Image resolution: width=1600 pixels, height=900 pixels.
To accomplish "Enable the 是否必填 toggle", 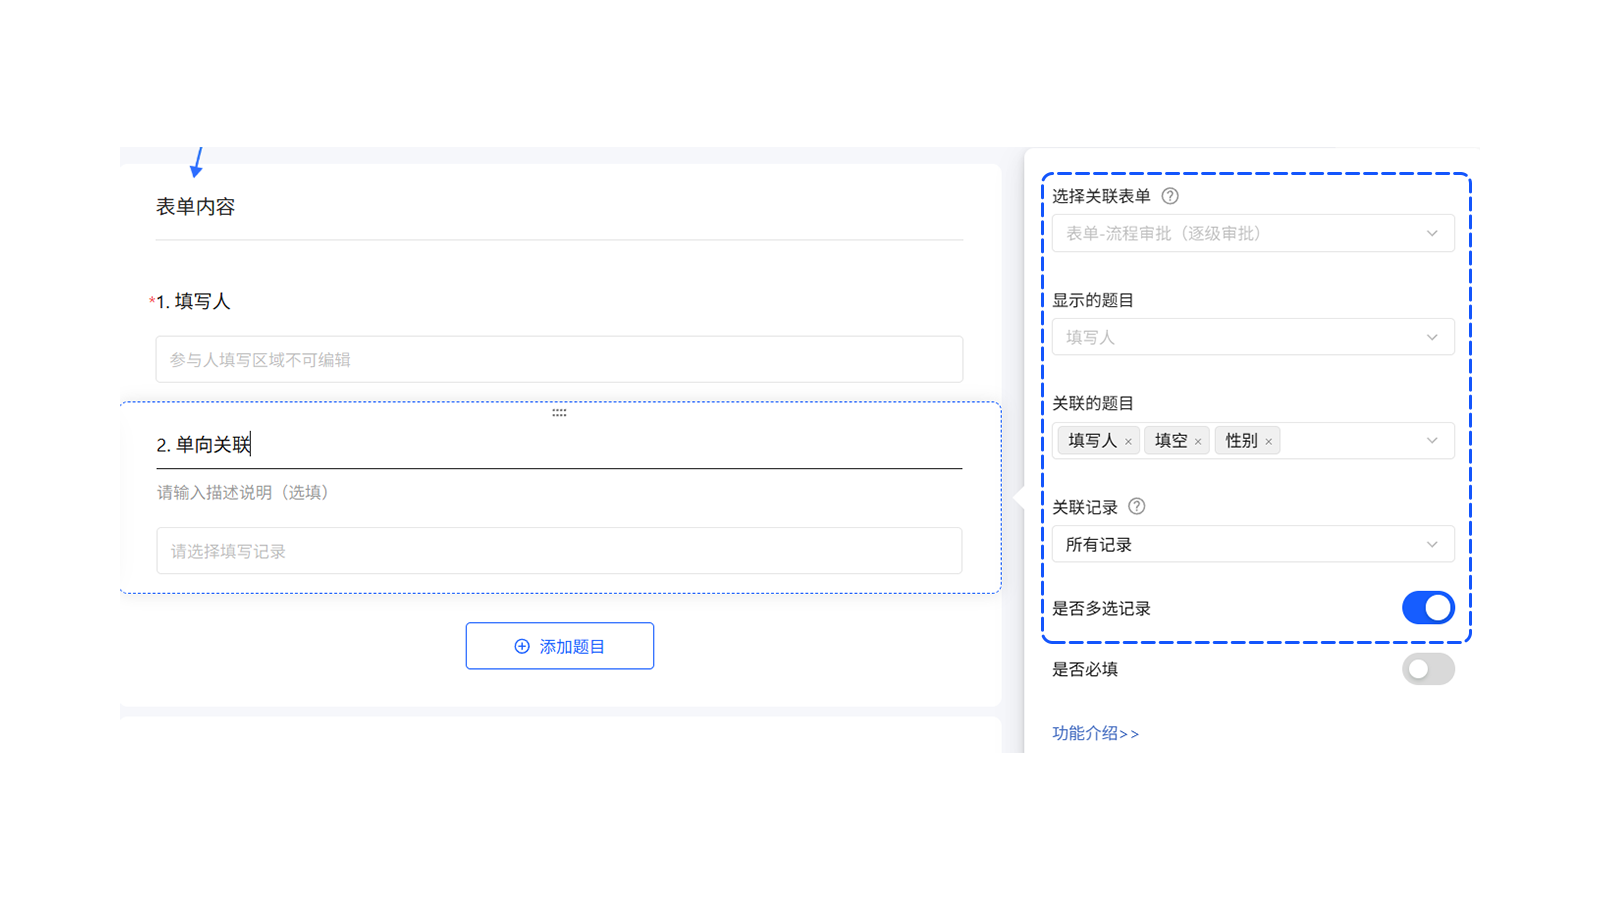I will (1428, 669).
